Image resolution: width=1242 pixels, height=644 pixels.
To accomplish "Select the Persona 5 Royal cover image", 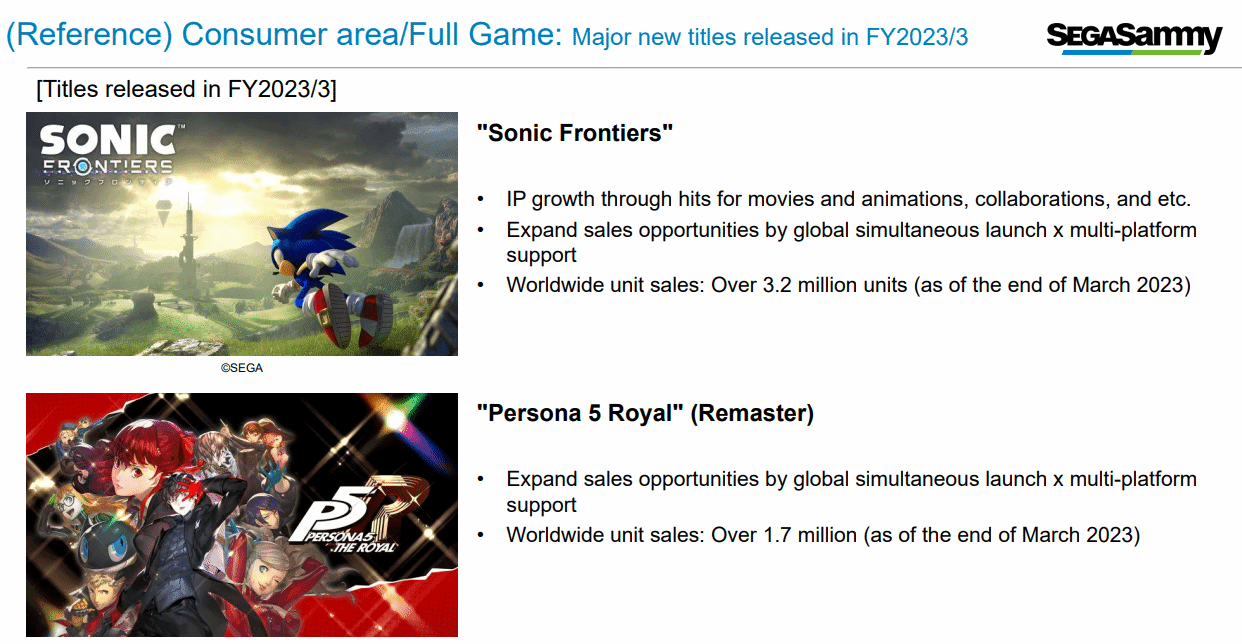I will (x=242, y=515).
